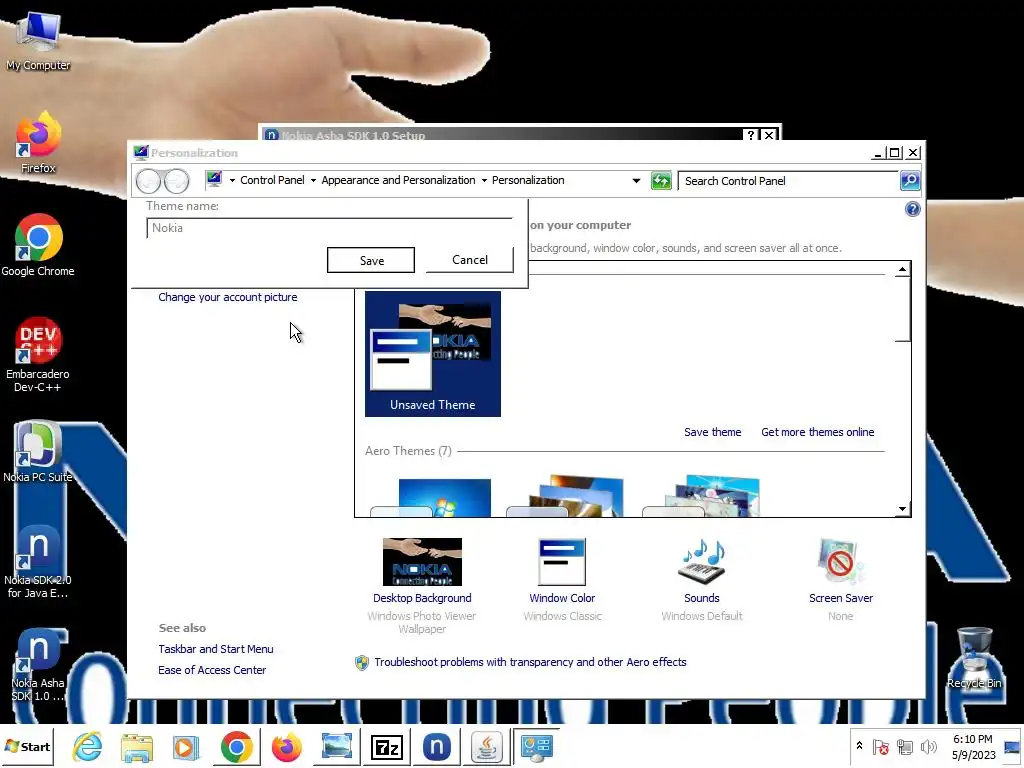Switch to Nokia setup taskbar icon

click(x=436, y=746)
